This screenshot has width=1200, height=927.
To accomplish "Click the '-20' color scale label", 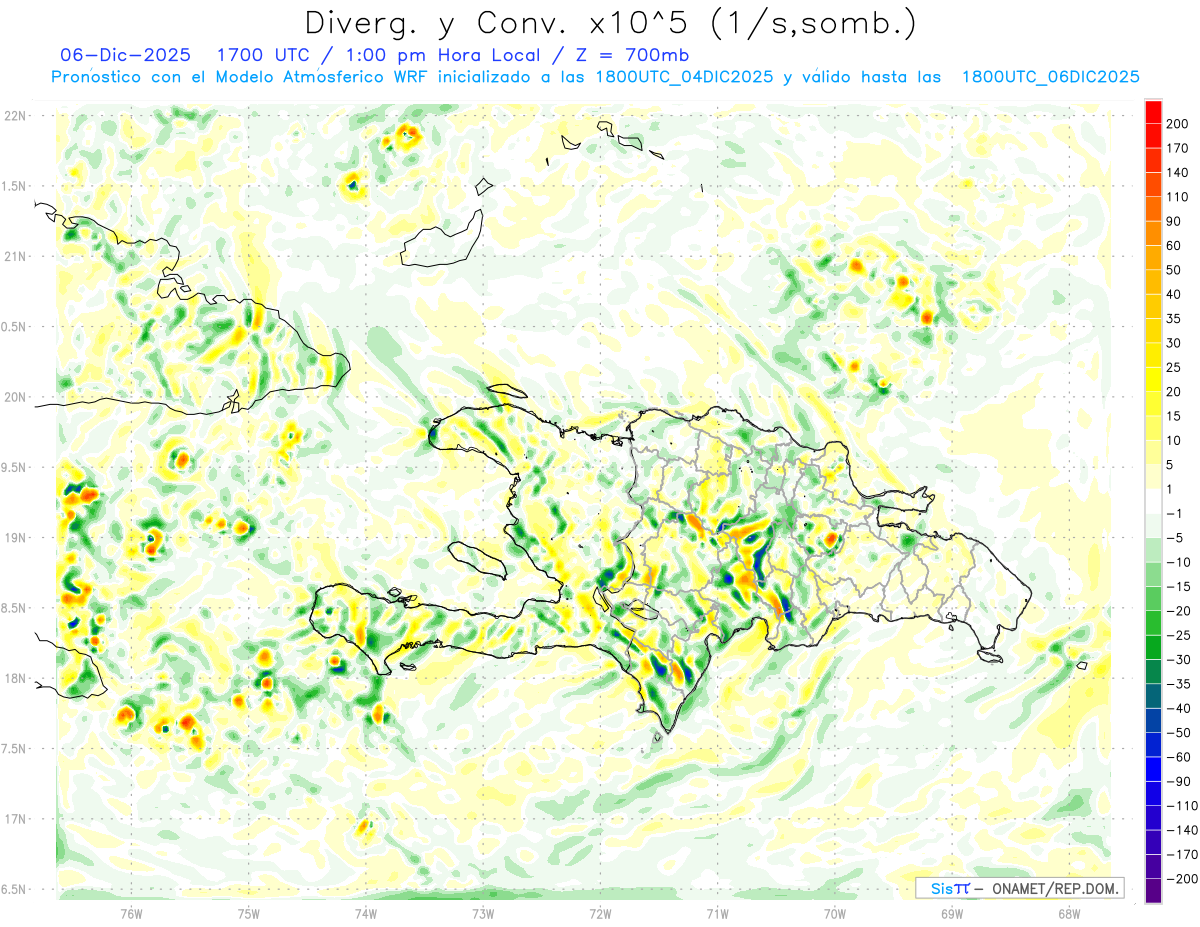I will pos(1178,611).
